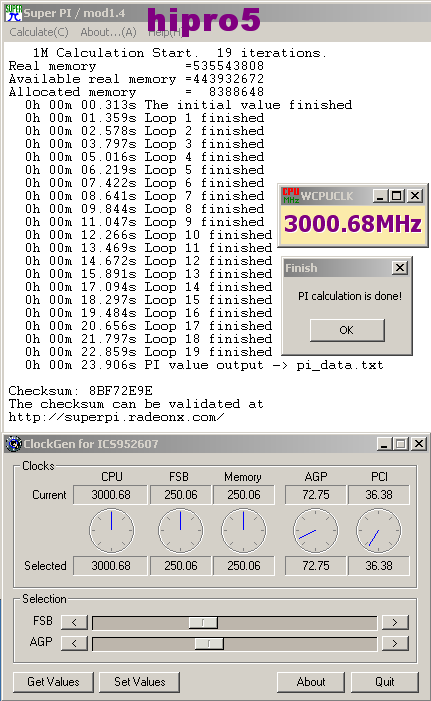Click the FSB clock gauge dial
This screenshot has width=431, height=701.
point(181,530)
